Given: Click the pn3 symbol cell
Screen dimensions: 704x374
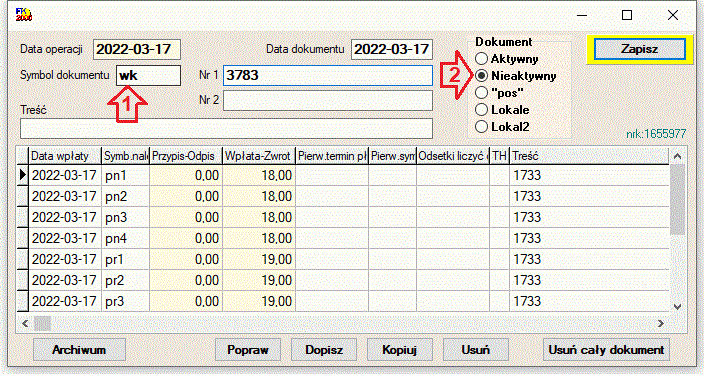Looking at the screenshot, I should 125,217.
